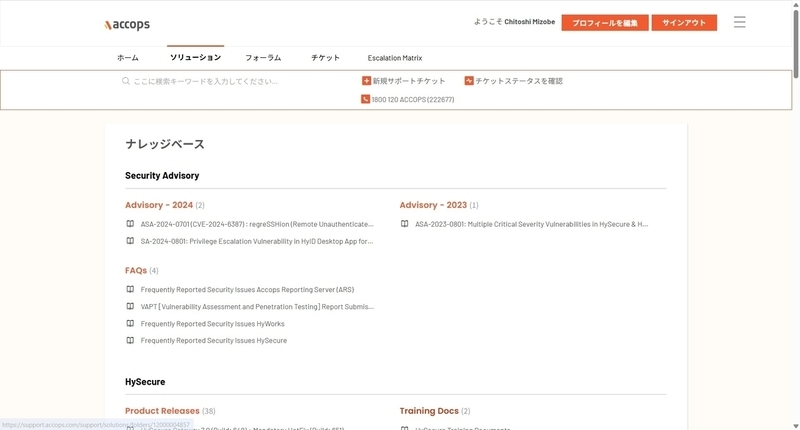The width and height of the screenshot is (800, 430).
Task: Click the Accops logo
Action: pos(127,24)
